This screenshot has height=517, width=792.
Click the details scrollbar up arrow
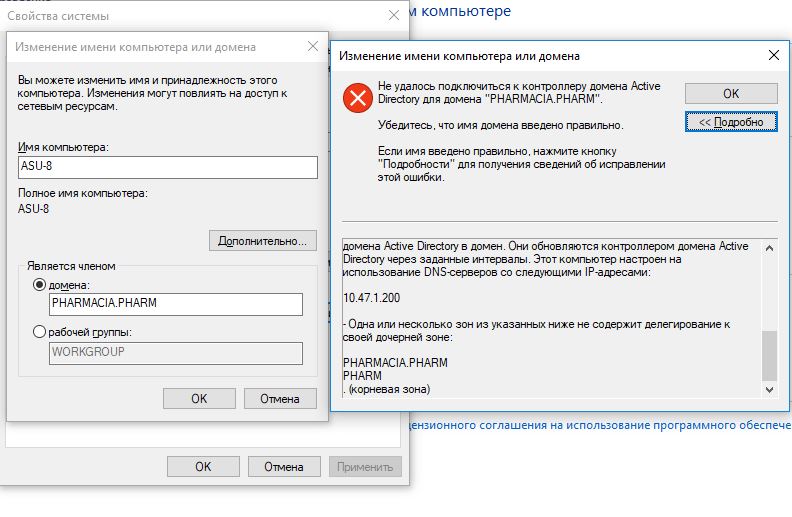click(x=769, y=248)
